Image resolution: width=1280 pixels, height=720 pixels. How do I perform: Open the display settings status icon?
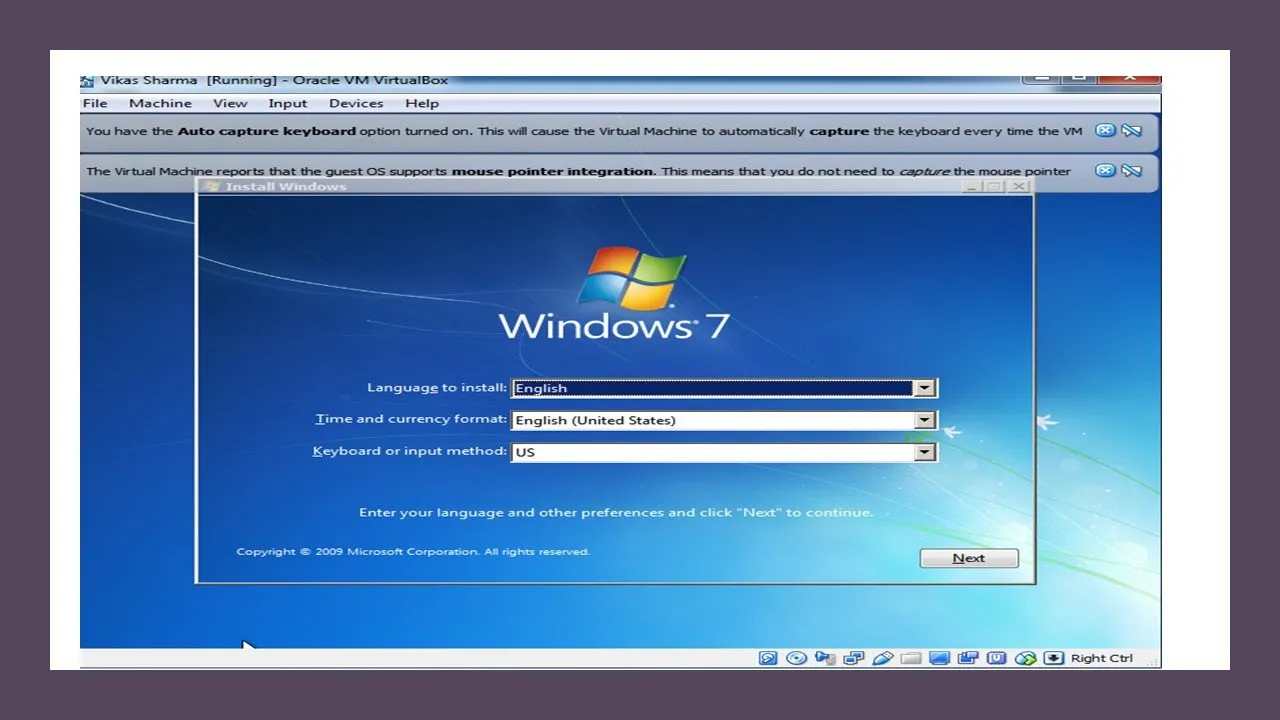tap(939, 658)
